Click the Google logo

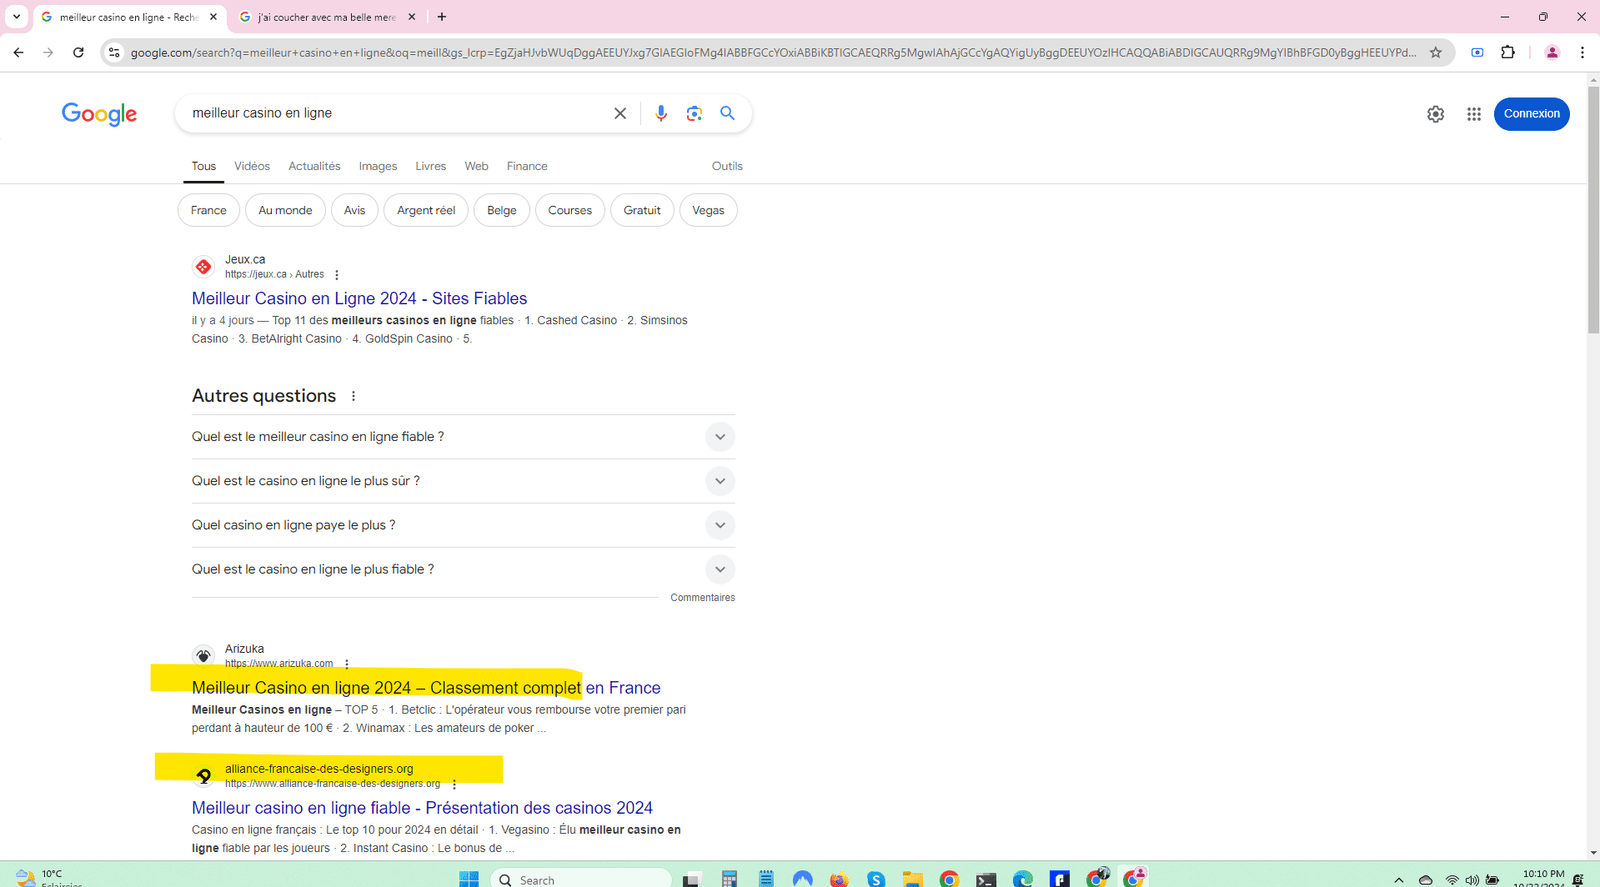[x=99, y=114]
